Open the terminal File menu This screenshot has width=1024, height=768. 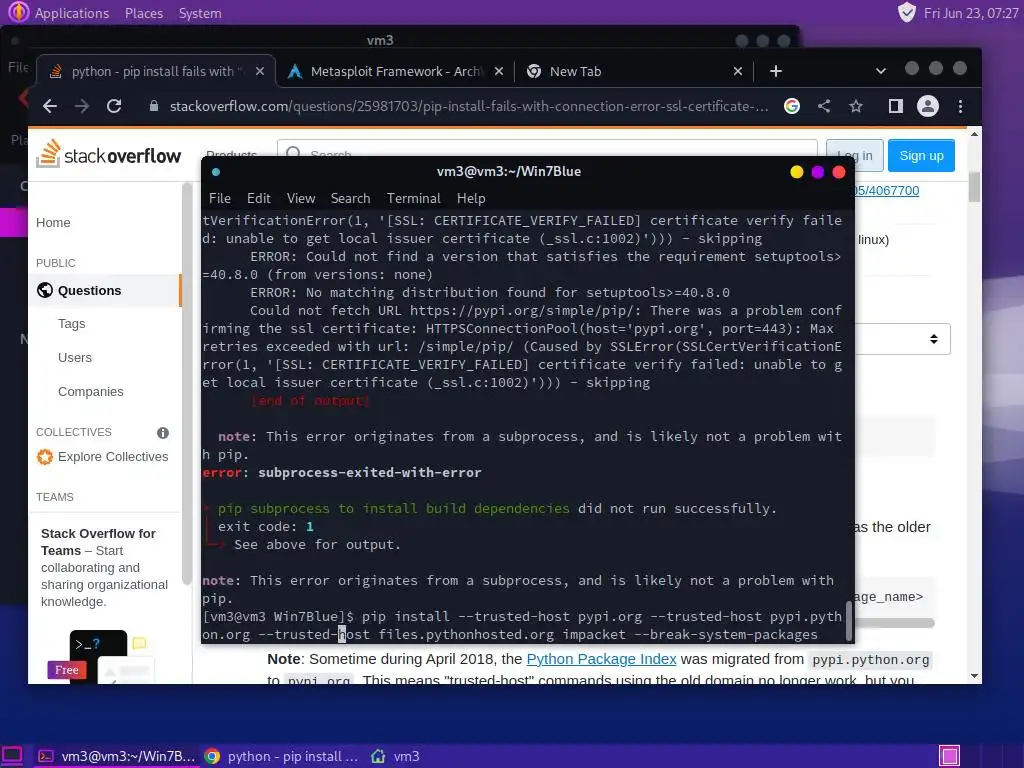click(x=219, y=198)
